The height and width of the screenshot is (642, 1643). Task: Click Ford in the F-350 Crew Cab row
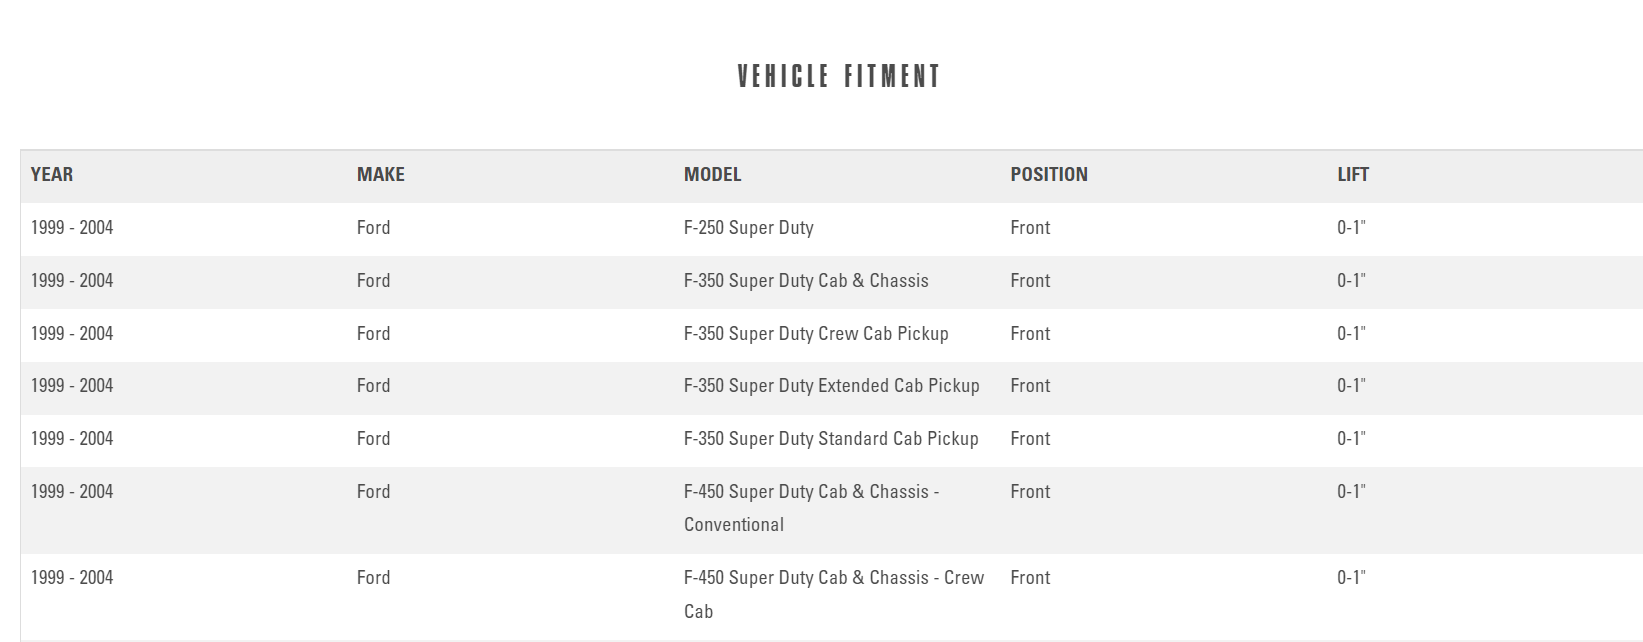click(373, 334)
